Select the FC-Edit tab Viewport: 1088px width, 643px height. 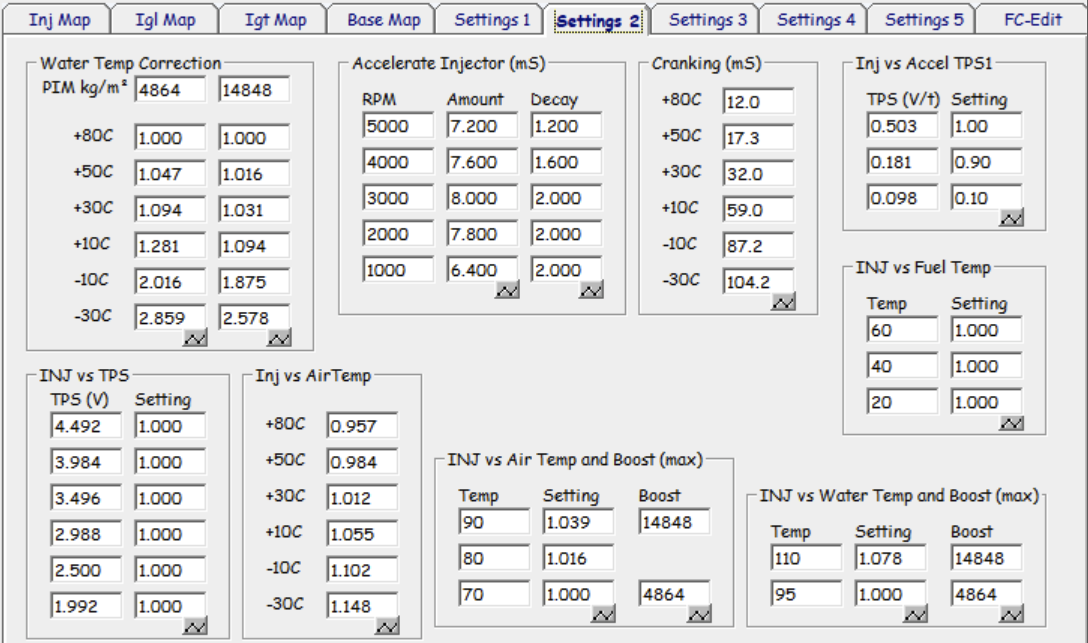click(x=1032, y=20)
